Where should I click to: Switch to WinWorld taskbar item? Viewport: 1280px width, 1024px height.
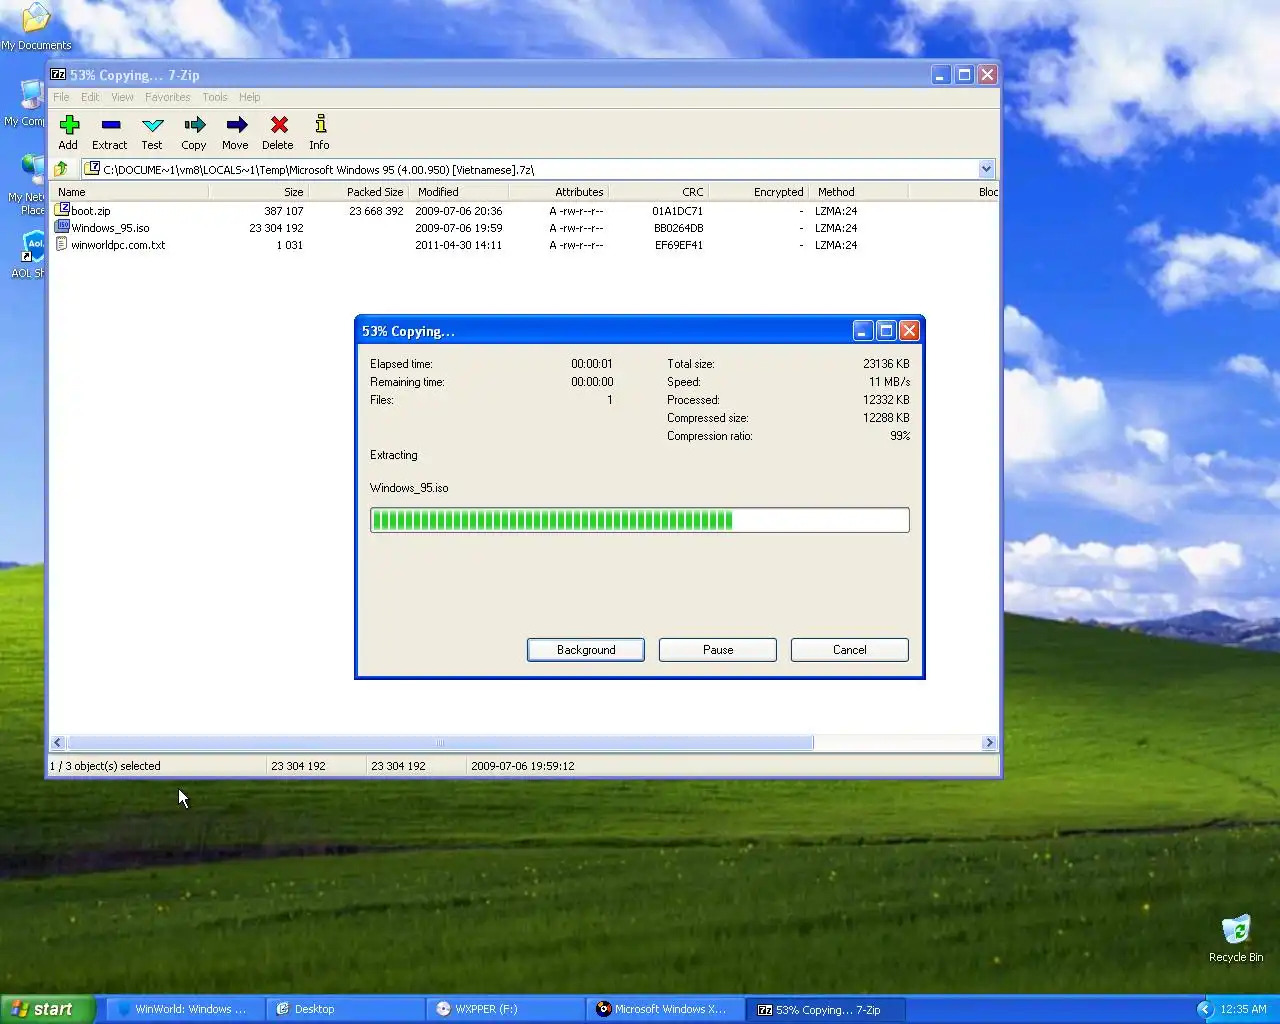click(x=184, y=1009)
